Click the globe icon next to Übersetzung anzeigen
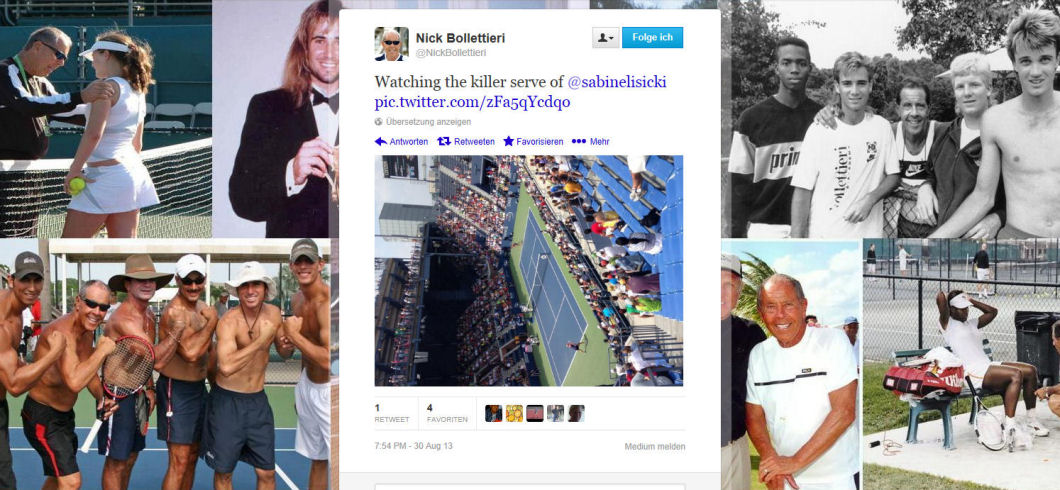Viewport: 1060px width, 490px height. [x=379, y=122]
